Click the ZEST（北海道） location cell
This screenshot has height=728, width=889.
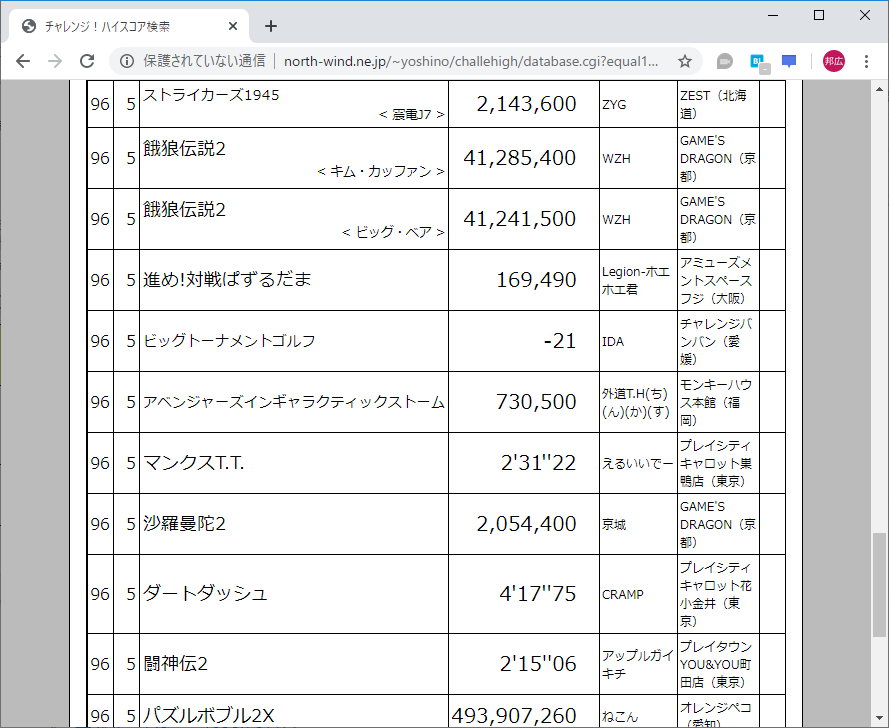point(718,104)
